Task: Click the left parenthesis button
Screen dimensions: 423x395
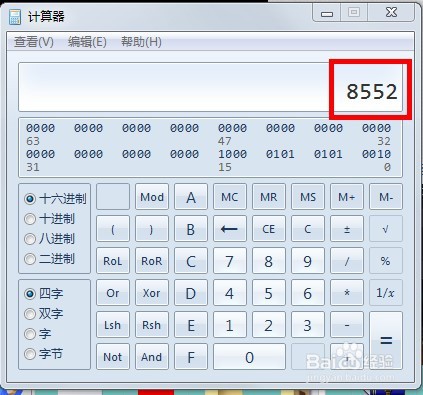Action: 113,229
